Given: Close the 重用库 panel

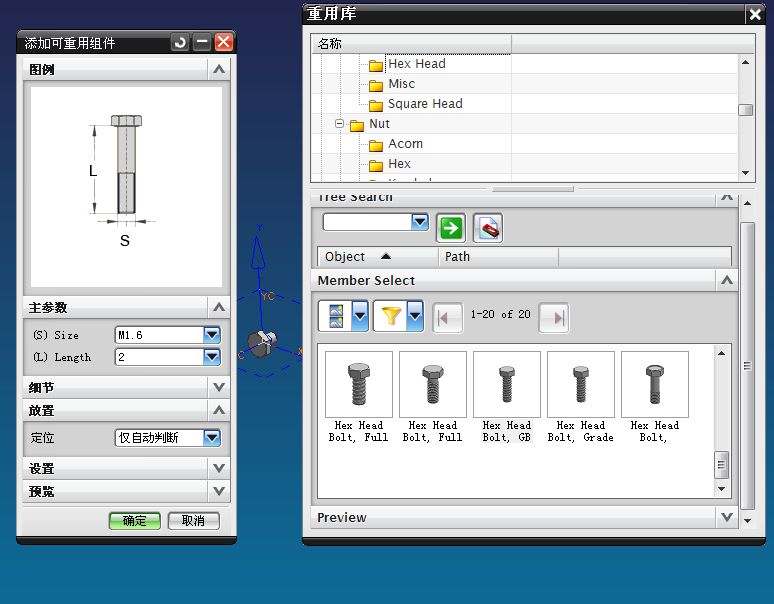Looking at the screenshot, I should (755, 14).
